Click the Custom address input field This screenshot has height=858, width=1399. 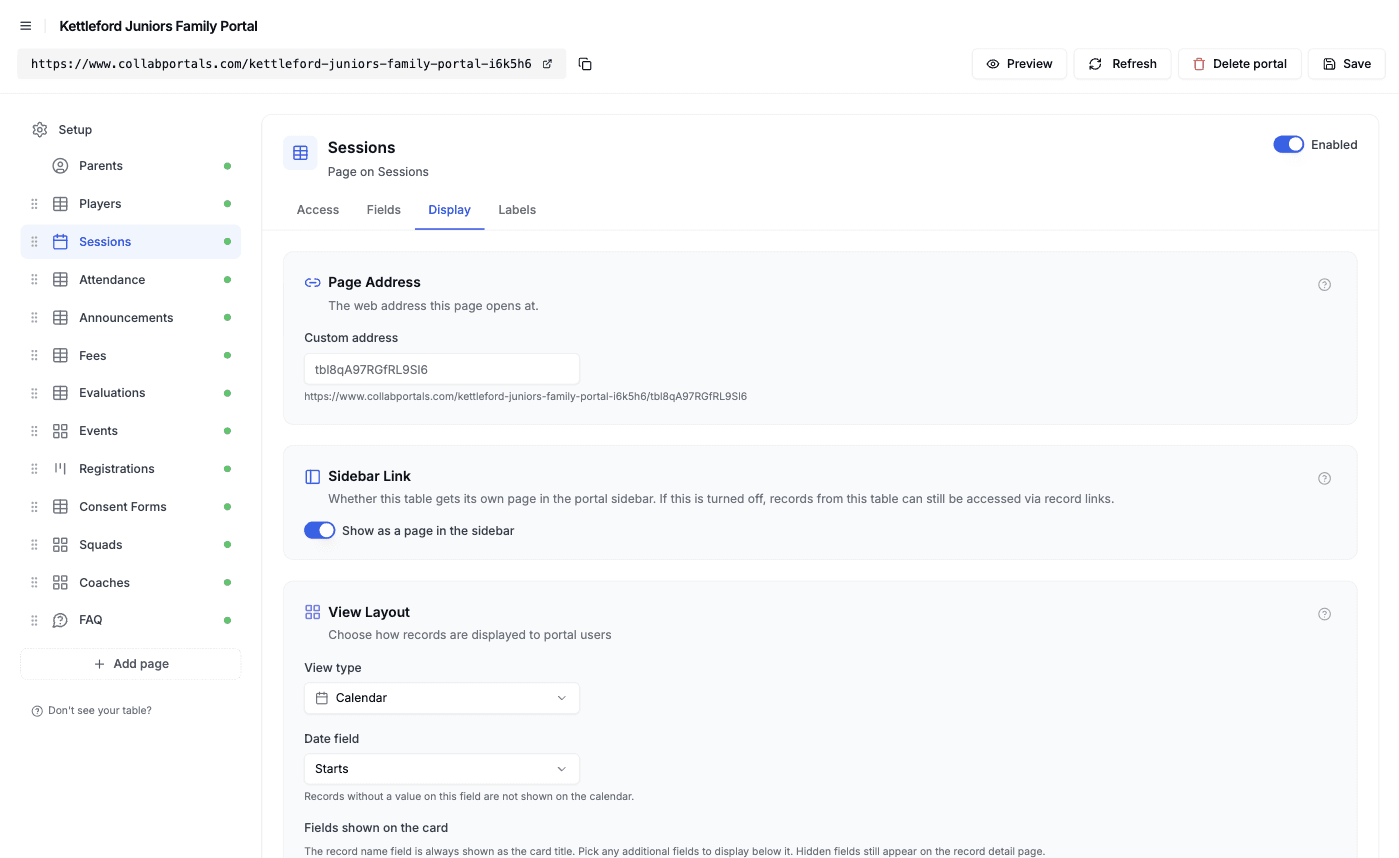442,369
